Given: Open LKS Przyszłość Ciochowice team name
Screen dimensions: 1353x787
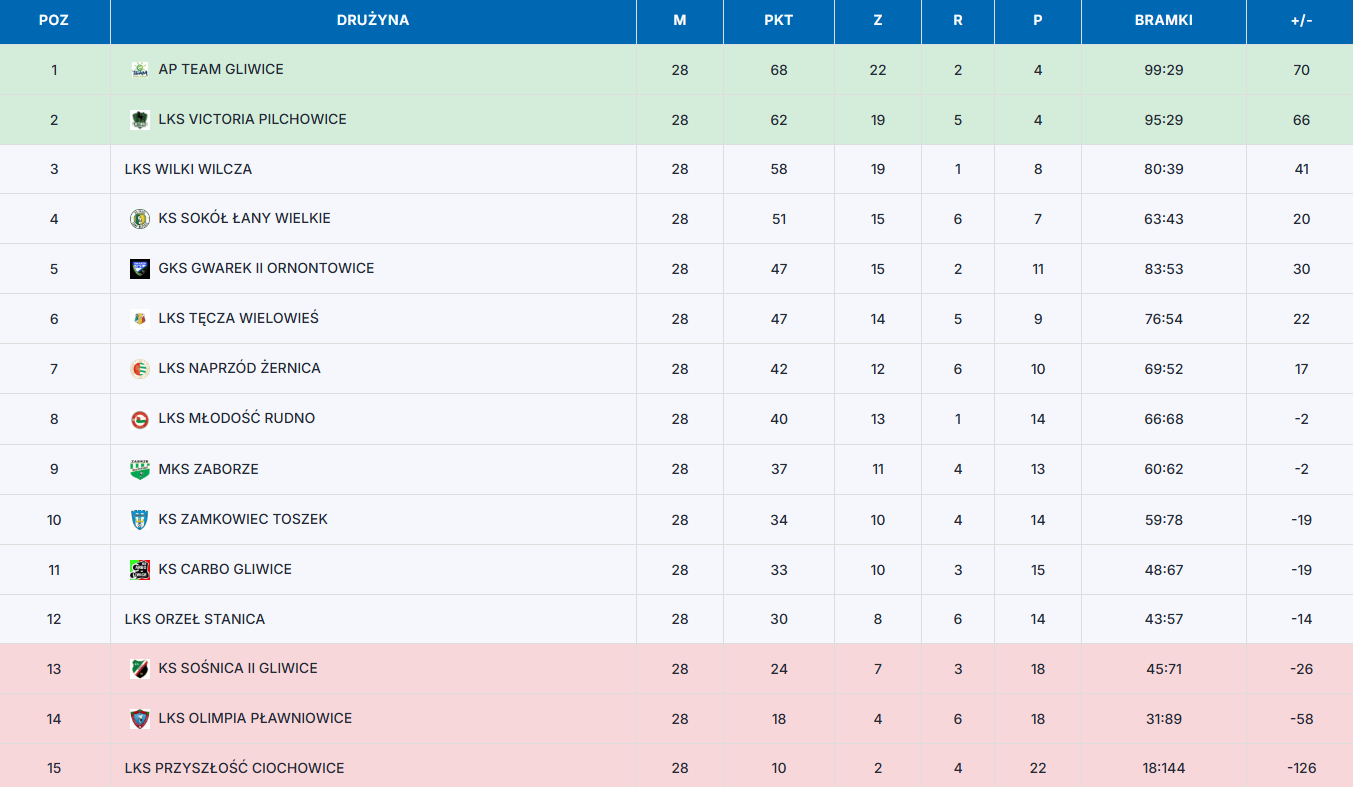Looking at the screenshot, I should coord(234,768).
